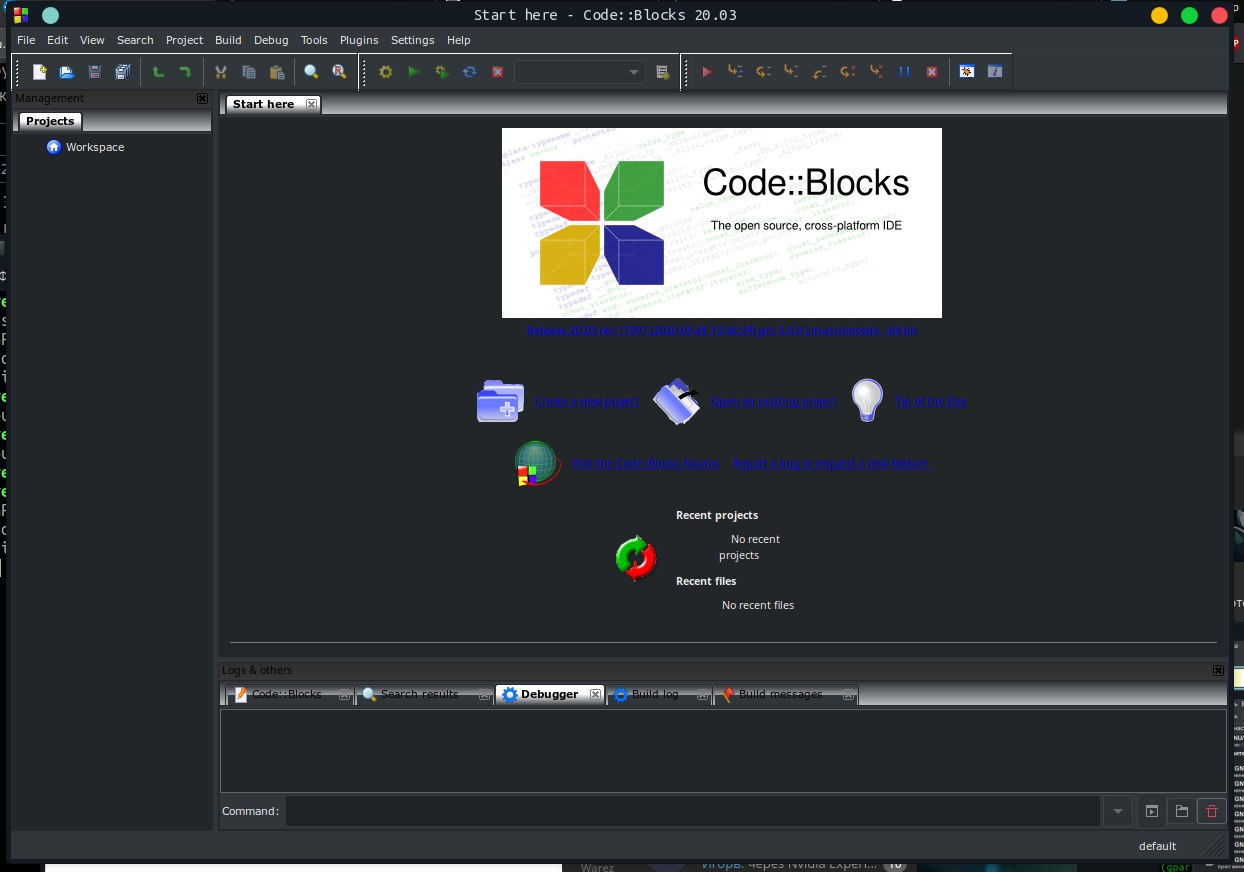Switch to the Build log tab
The width and height of the screenshot is (1244, 872).
[x=660, y=694]
